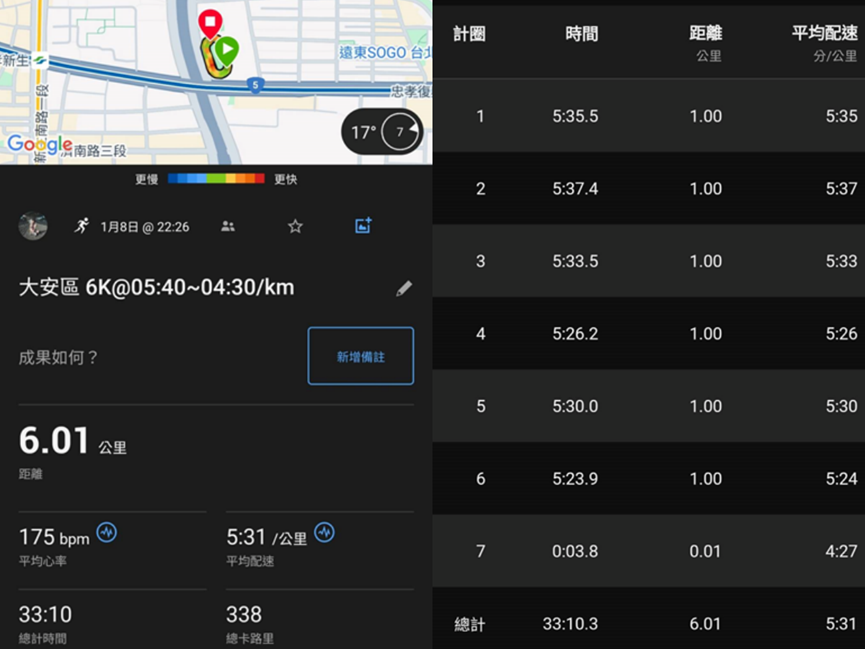Click the pace color gradient legend bar

pos(216,179)
